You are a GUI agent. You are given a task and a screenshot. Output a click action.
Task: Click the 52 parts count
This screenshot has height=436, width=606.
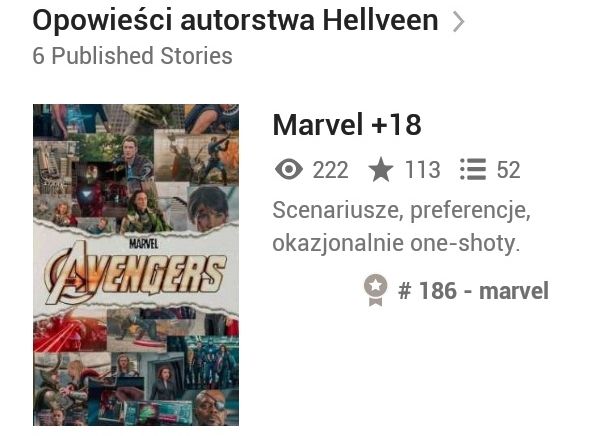[x=508, y=170]
